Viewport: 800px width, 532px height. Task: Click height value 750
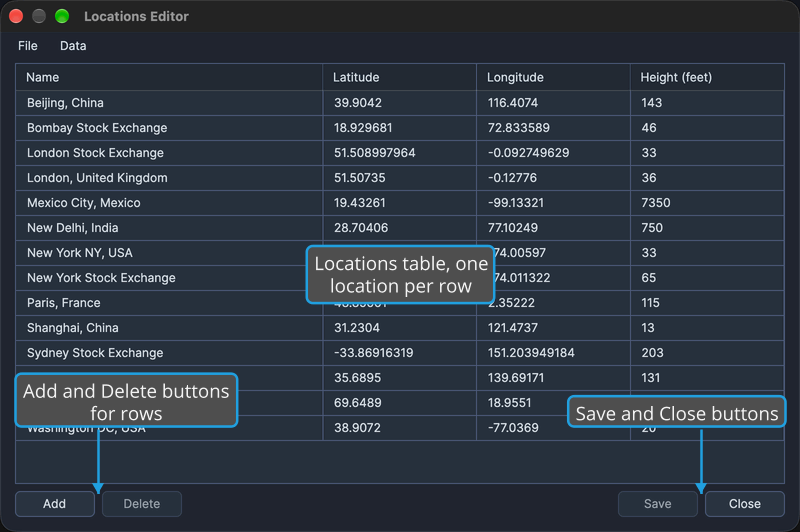pyautogui.click(x=707, y=228)
